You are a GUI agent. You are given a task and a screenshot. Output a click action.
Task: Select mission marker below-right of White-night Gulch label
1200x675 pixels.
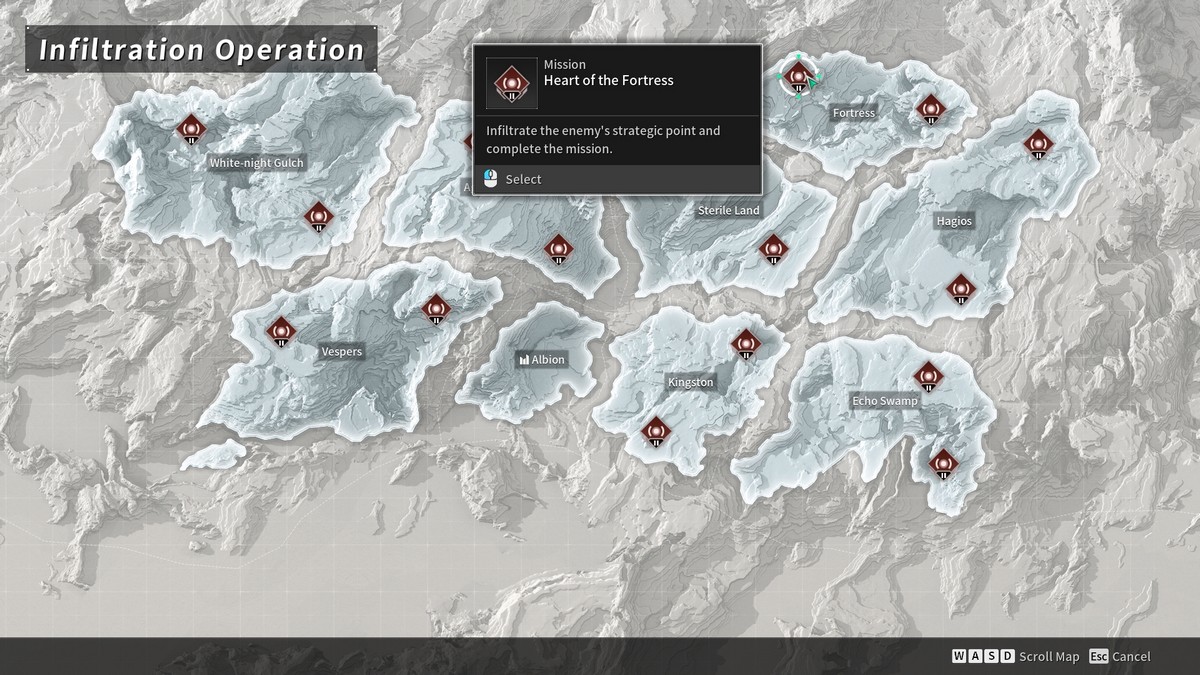click(318, 214)
